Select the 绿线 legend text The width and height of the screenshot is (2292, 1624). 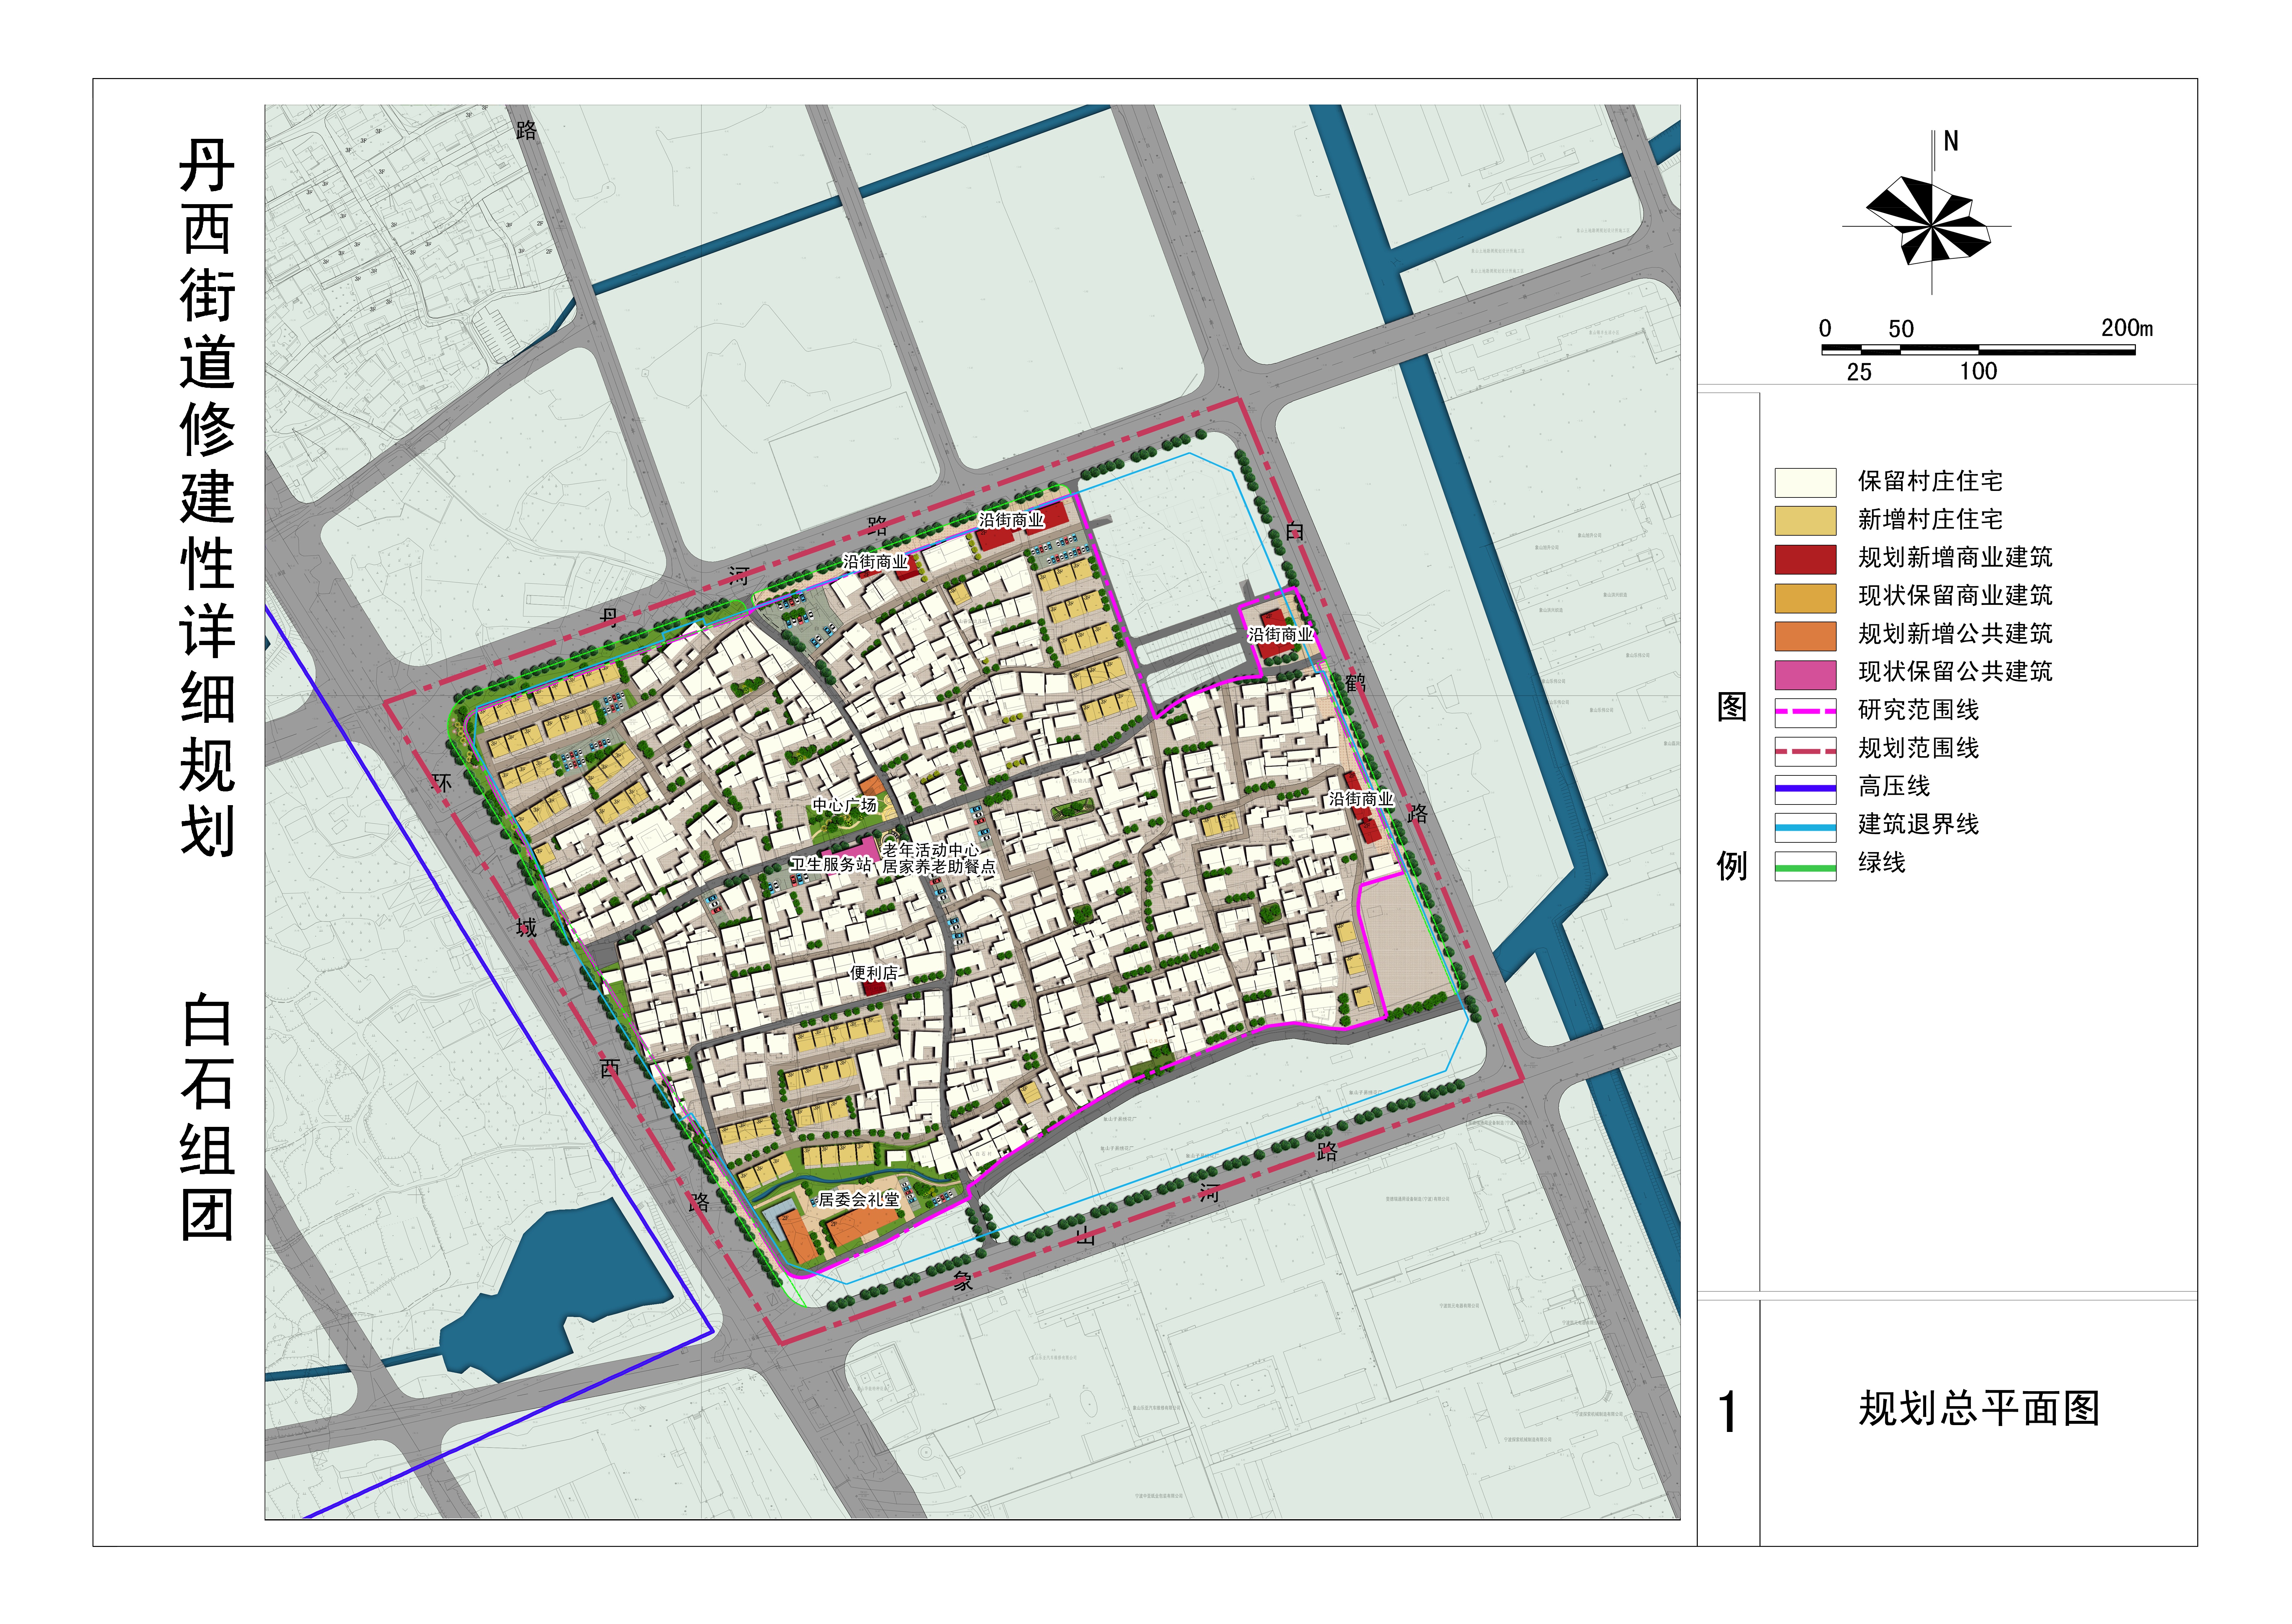1882,862
